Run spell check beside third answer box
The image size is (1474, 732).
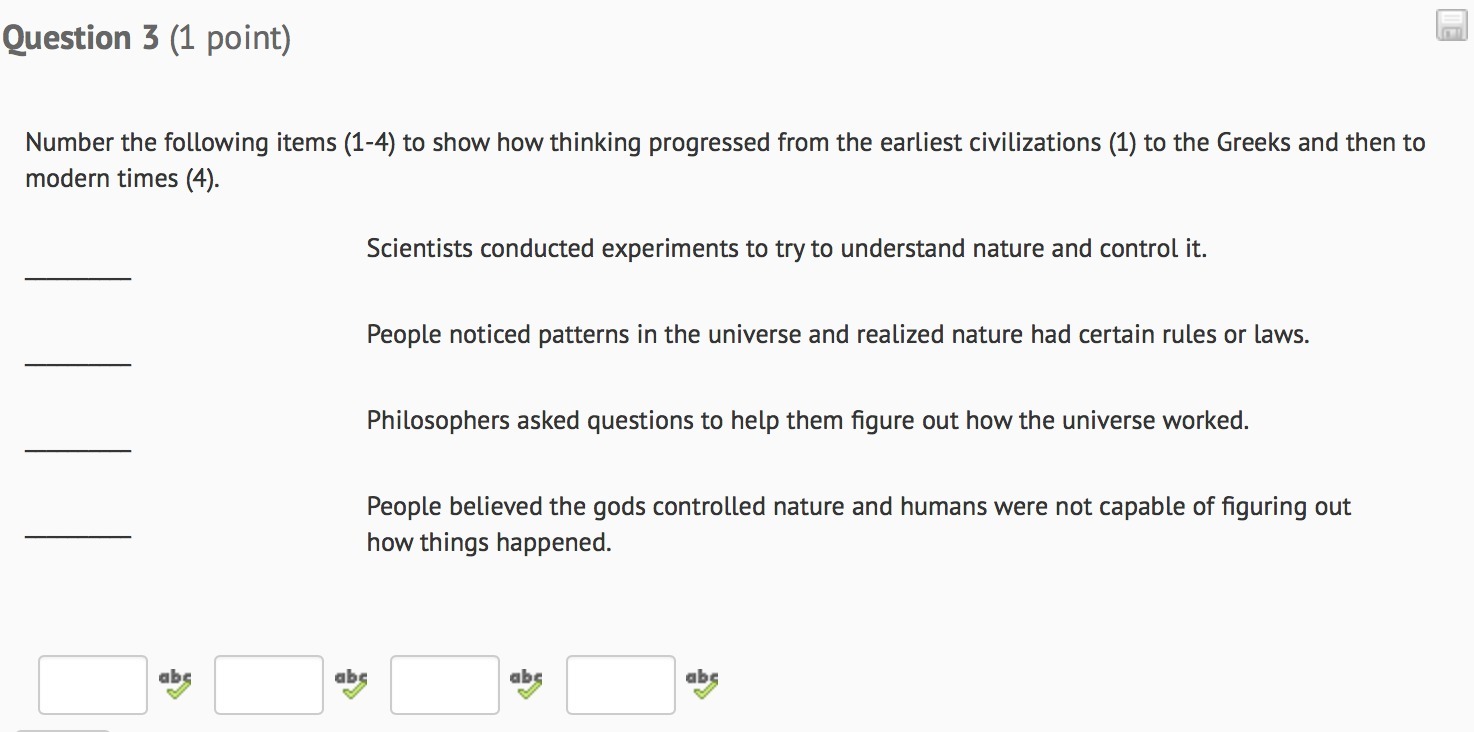coord(527,683)
